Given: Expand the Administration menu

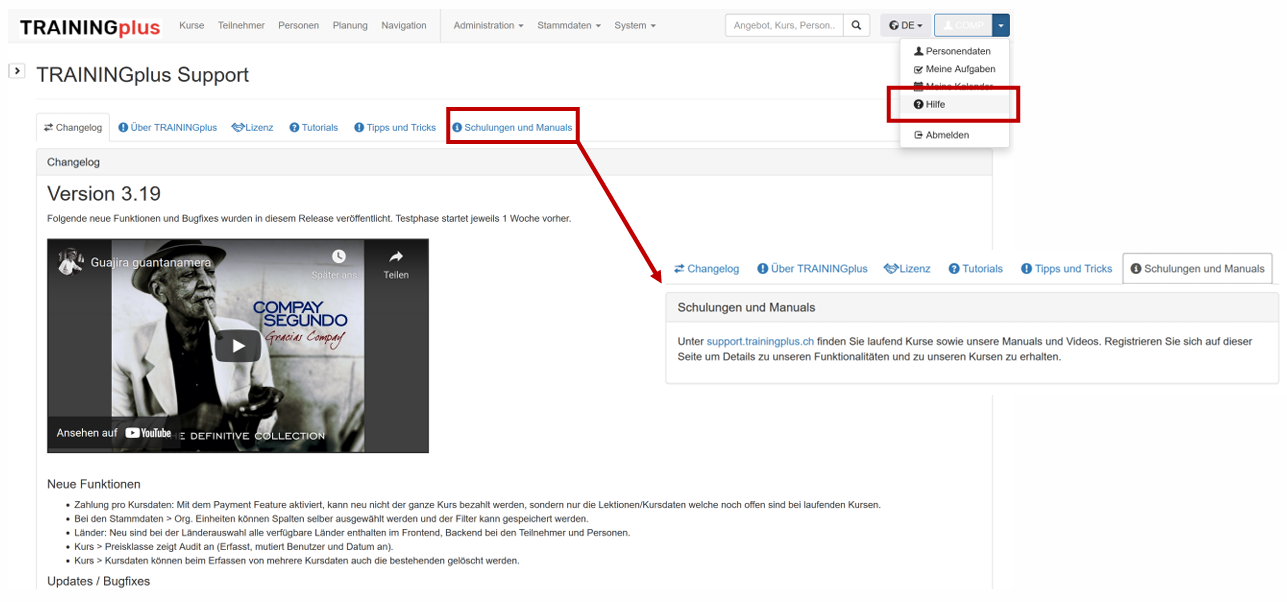Looking at the screenshot, I should click(488, 26).
